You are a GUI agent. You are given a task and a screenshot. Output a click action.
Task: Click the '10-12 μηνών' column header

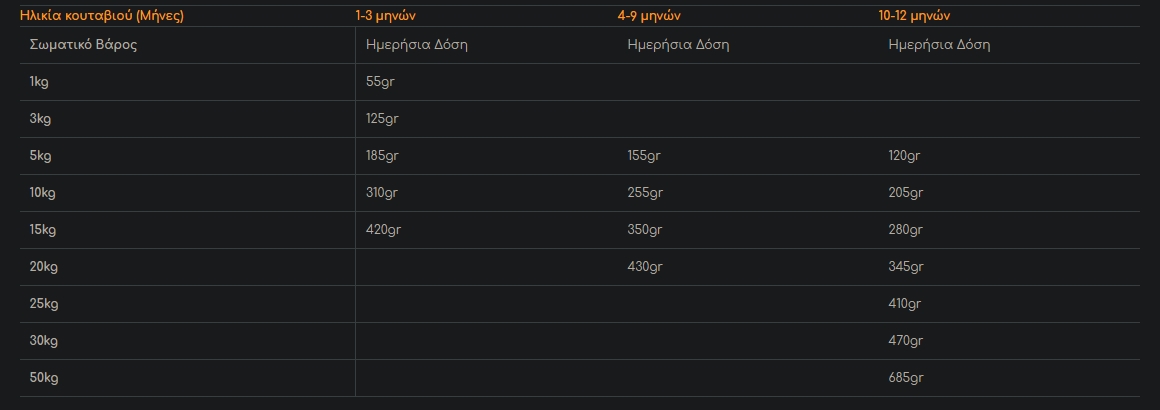coord(914,16)
